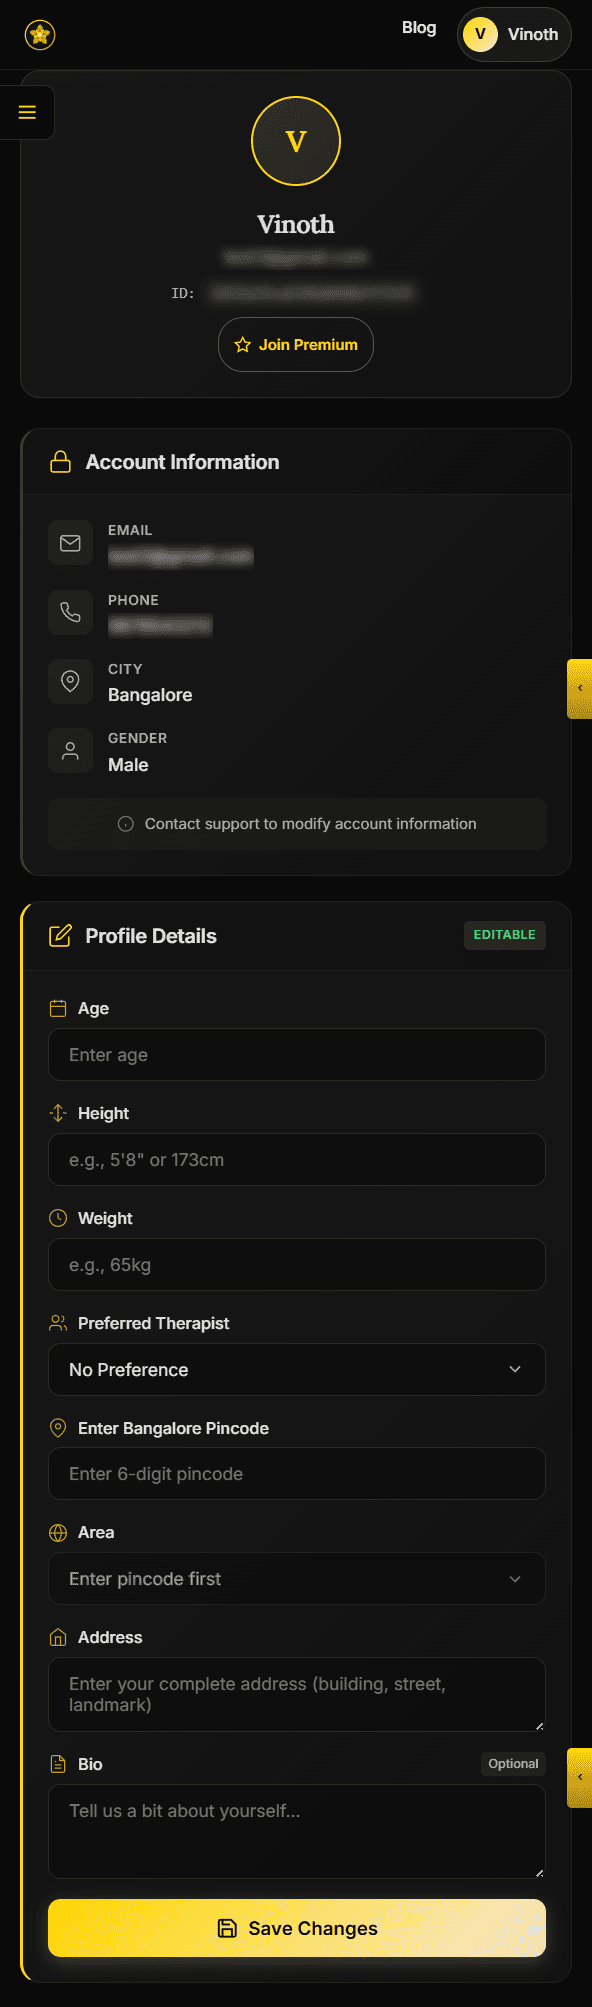592x2007 pixels.
Task: Click the phone icon in Account Information
Action: coord(70,612)
